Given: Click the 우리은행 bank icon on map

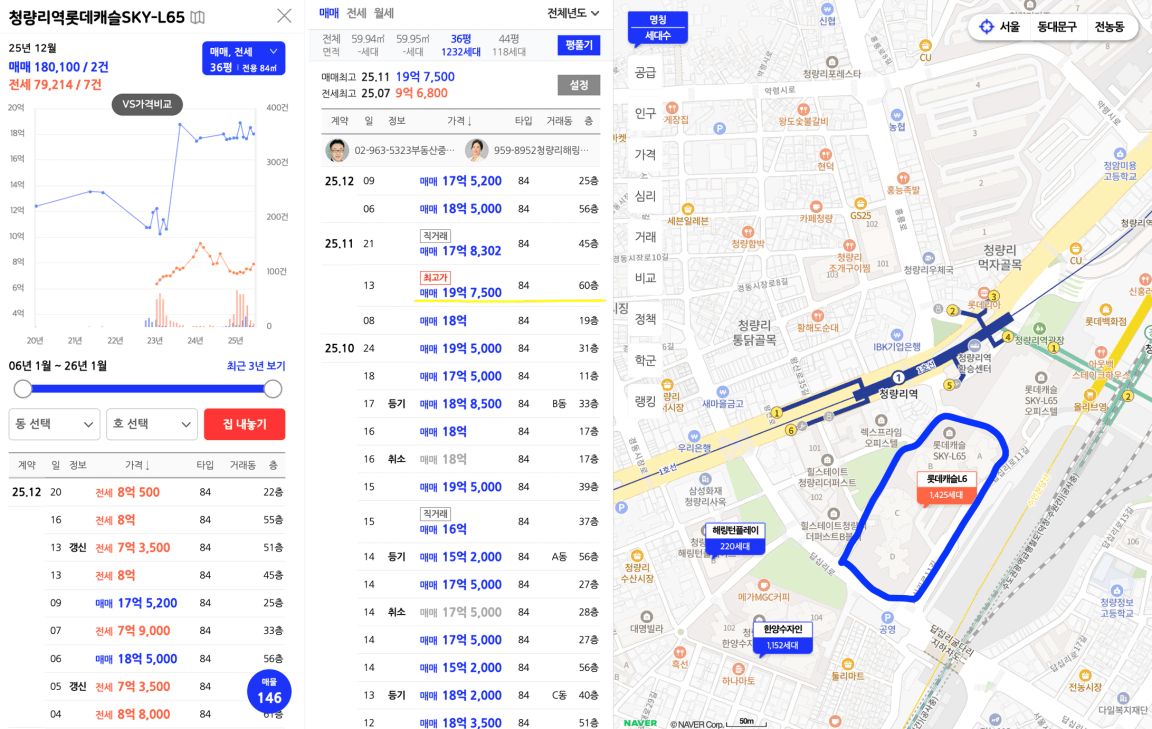Looking at the screenshot, I should (694, 436).
